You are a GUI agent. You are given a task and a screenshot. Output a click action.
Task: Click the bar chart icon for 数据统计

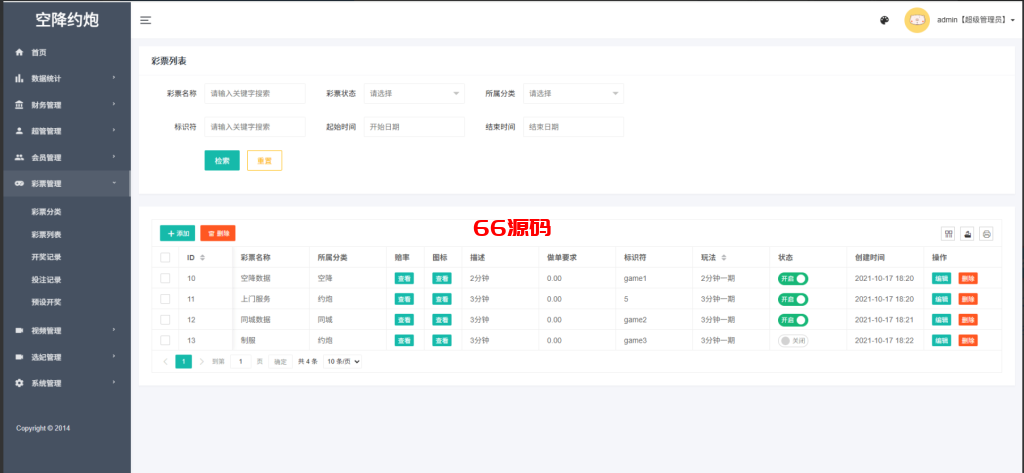(x=19, y=78)
